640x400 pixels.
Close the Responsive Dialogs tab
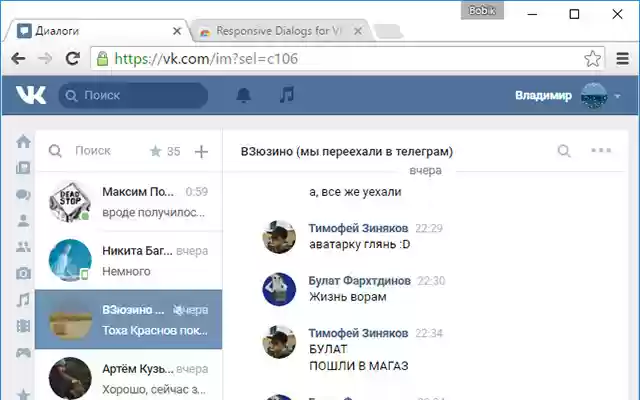click(x=358, y=31)
